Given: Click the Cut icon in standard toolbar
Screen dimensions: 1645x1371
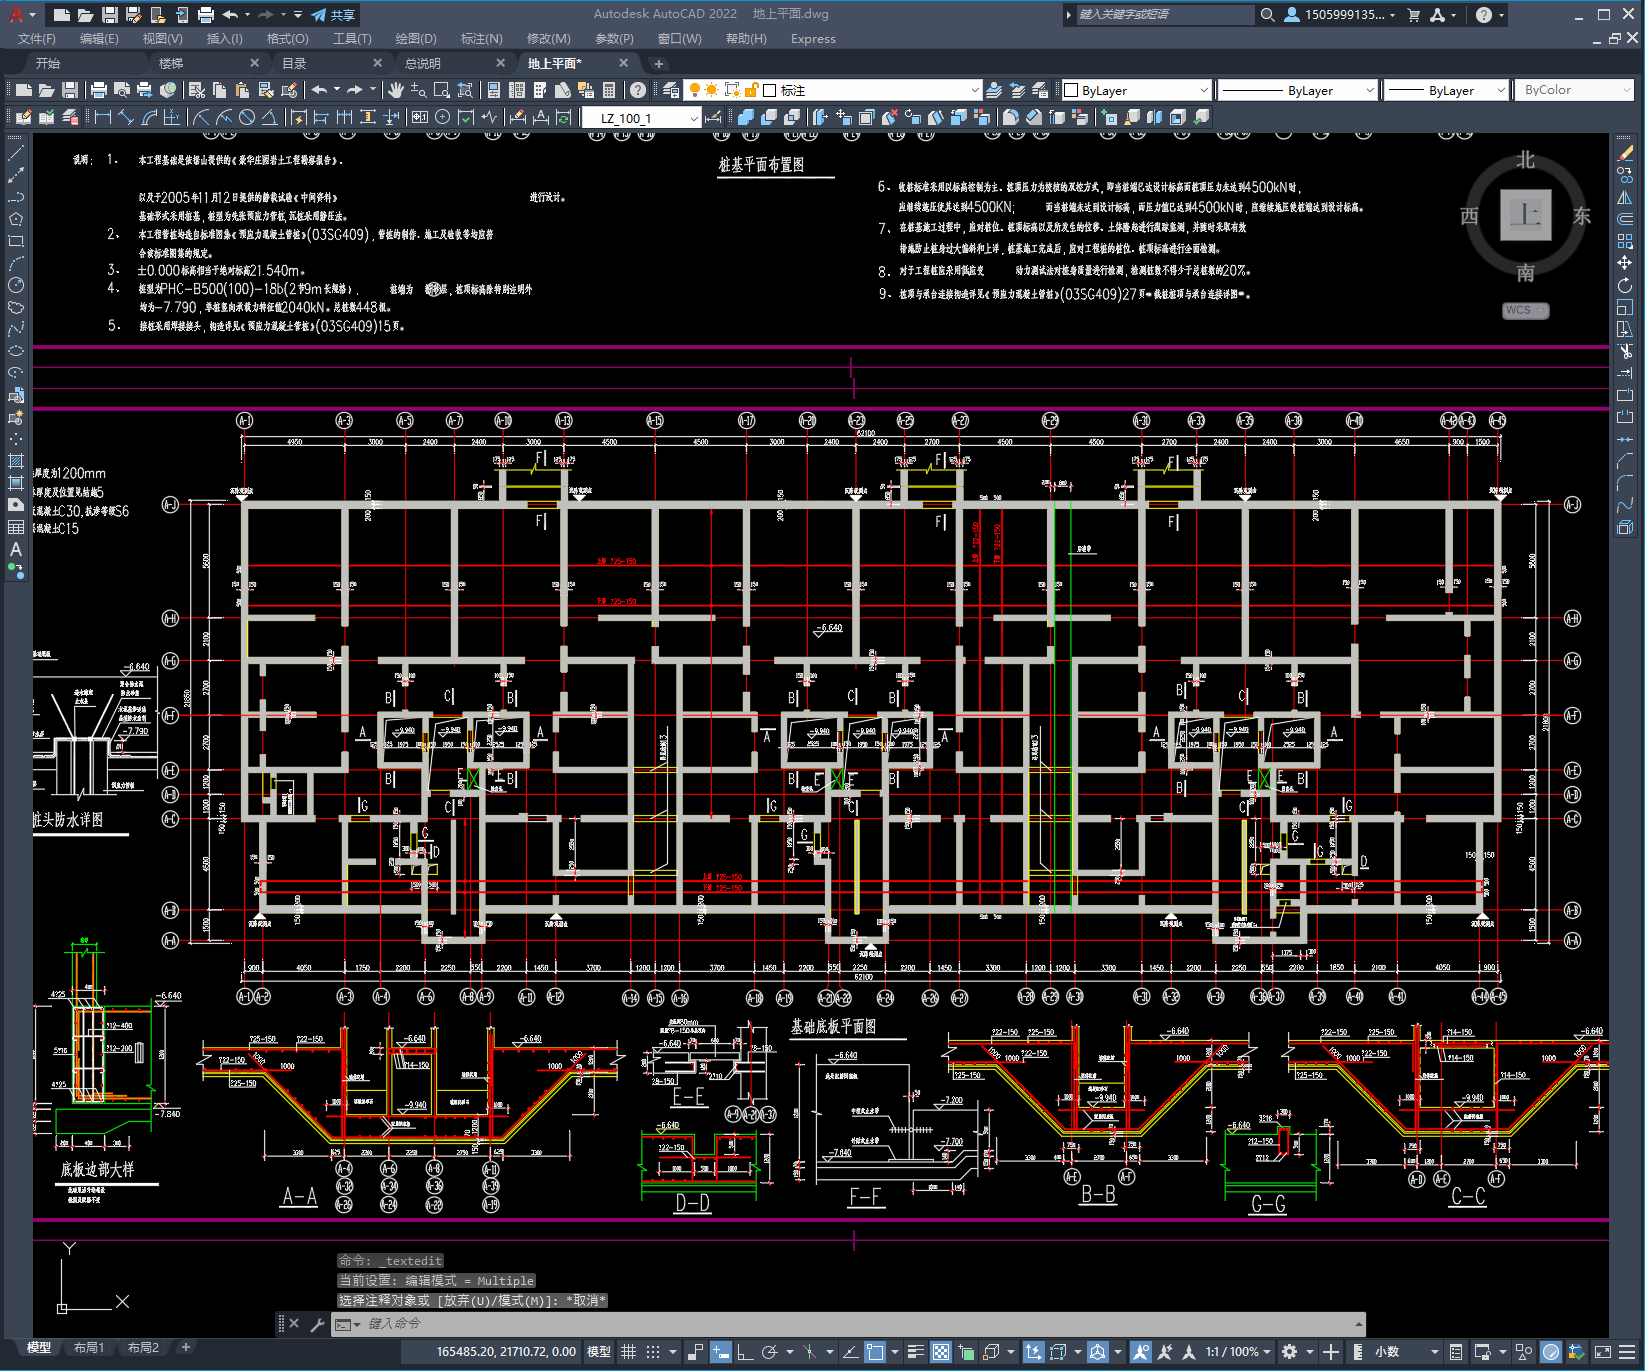Looking at the screenshot, I should click(x=196, y=90).
